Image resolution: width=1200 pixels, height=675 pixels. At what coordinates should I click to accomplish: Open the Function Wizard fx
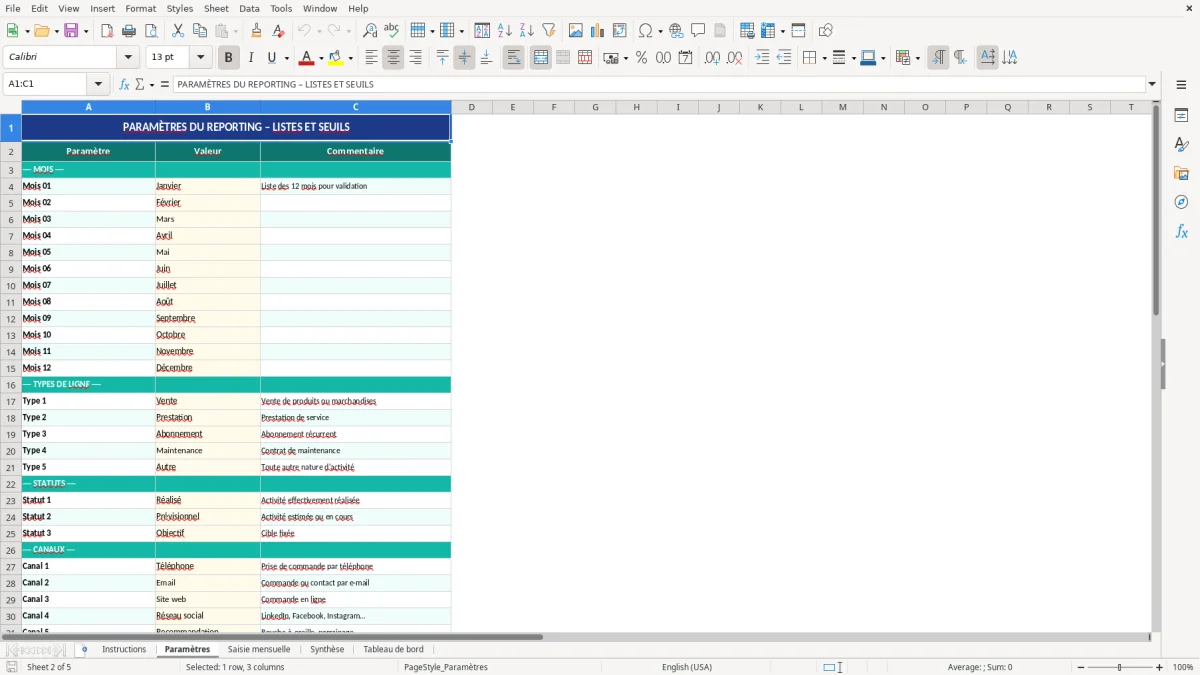(124, 84)
